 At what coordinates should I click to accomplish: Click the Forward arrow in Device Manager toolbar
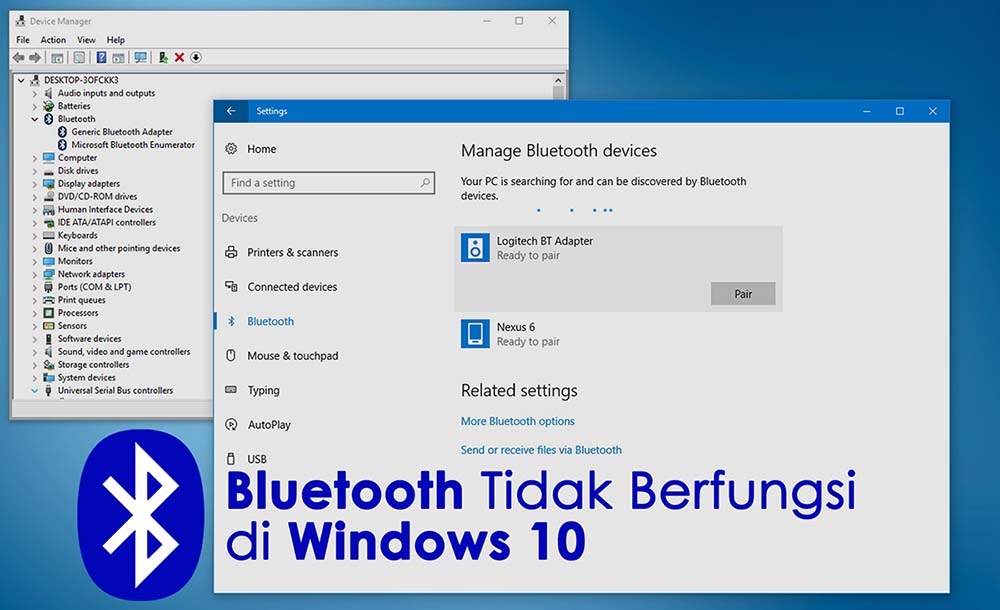click(x=35, y=57)
